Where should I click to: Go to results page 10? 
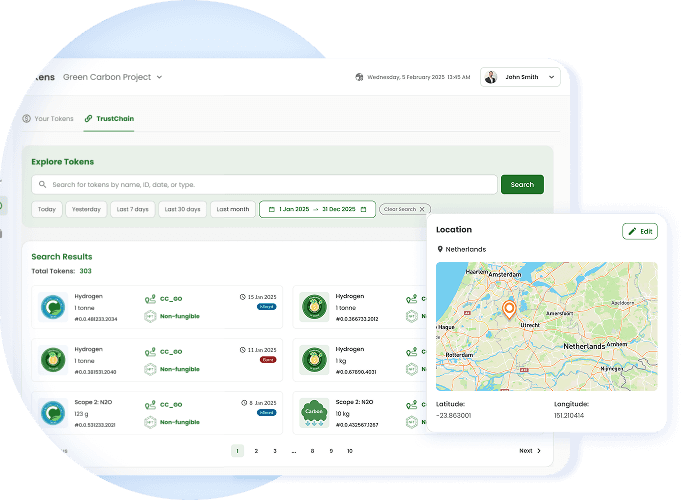pos(350,451)
